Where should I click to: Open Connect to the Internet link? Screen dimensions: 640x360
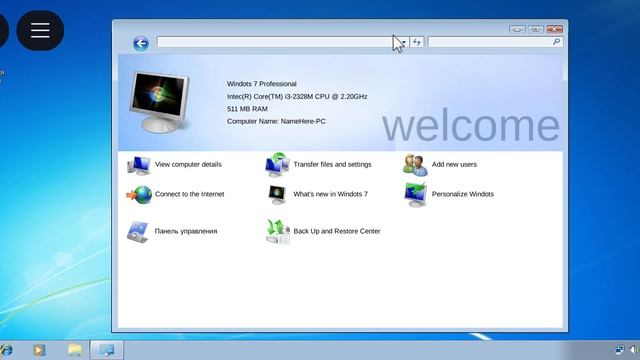click(x=189, y=194)
